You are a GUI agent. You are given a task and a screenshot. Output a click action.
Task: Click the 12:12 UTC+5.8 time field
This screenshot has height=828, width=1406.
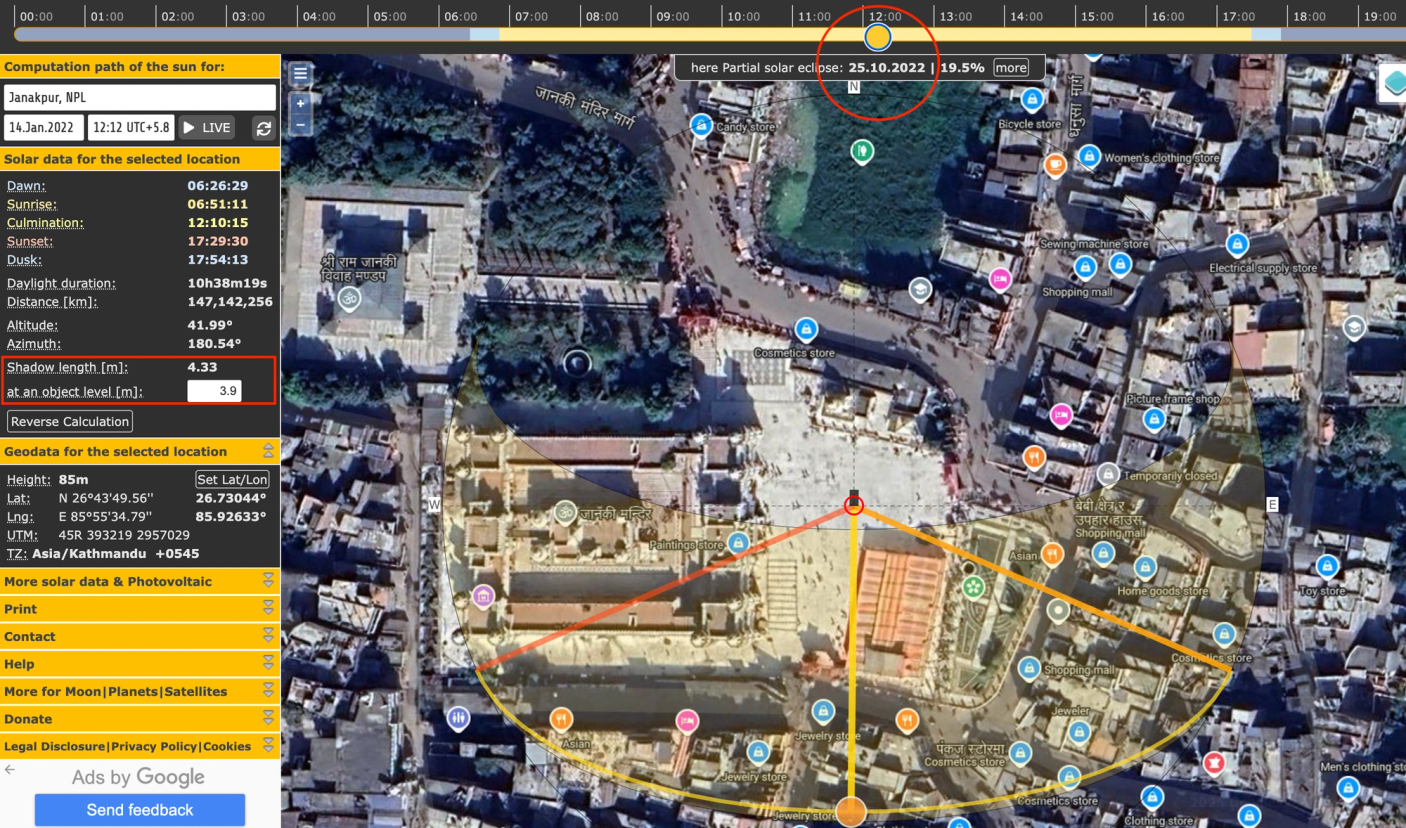[131, 128]
